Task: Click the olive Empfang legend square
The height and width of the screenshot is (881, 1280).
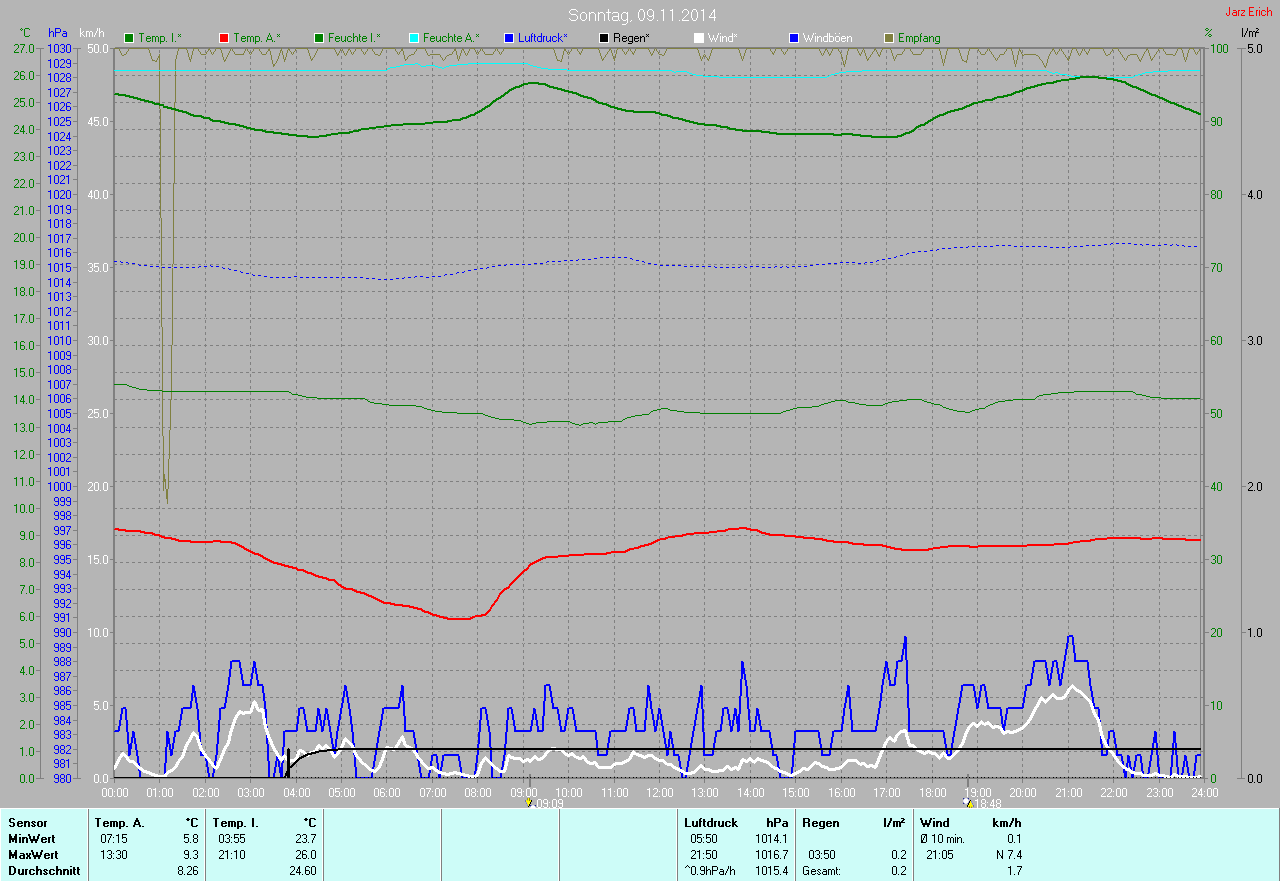Action: 889,38
